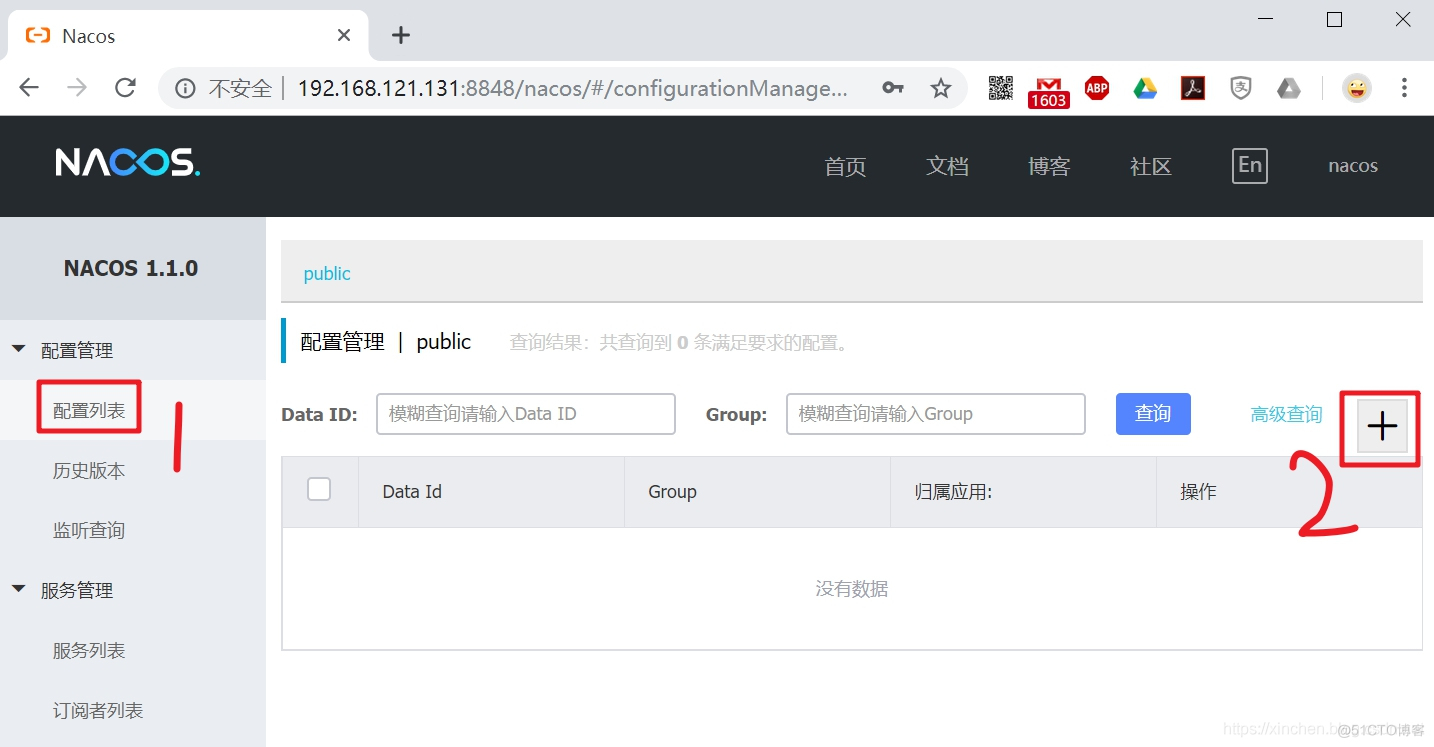Open the nacos user menu

tap(1353, 166)
